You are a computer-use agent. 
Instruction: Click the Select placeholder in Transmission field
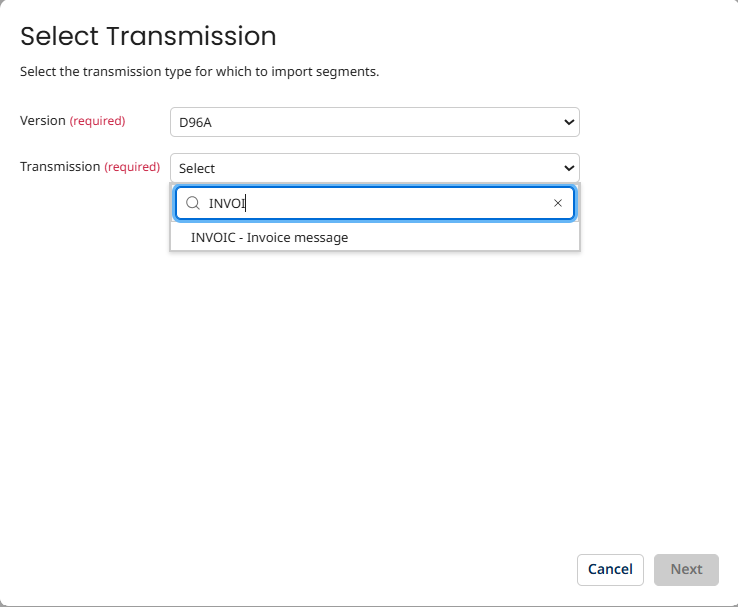[x=197, y=168]
